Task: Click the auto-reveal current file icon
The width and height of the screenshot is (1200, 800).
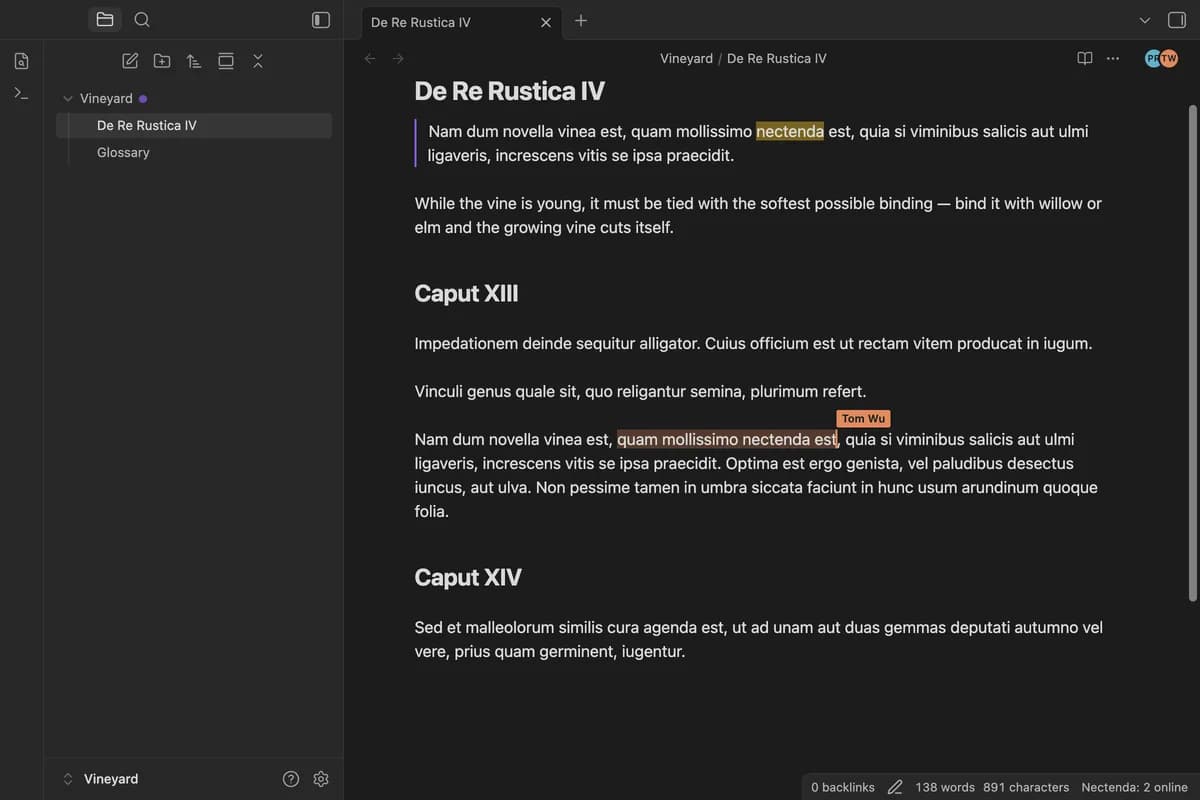Action: (226, 61)
